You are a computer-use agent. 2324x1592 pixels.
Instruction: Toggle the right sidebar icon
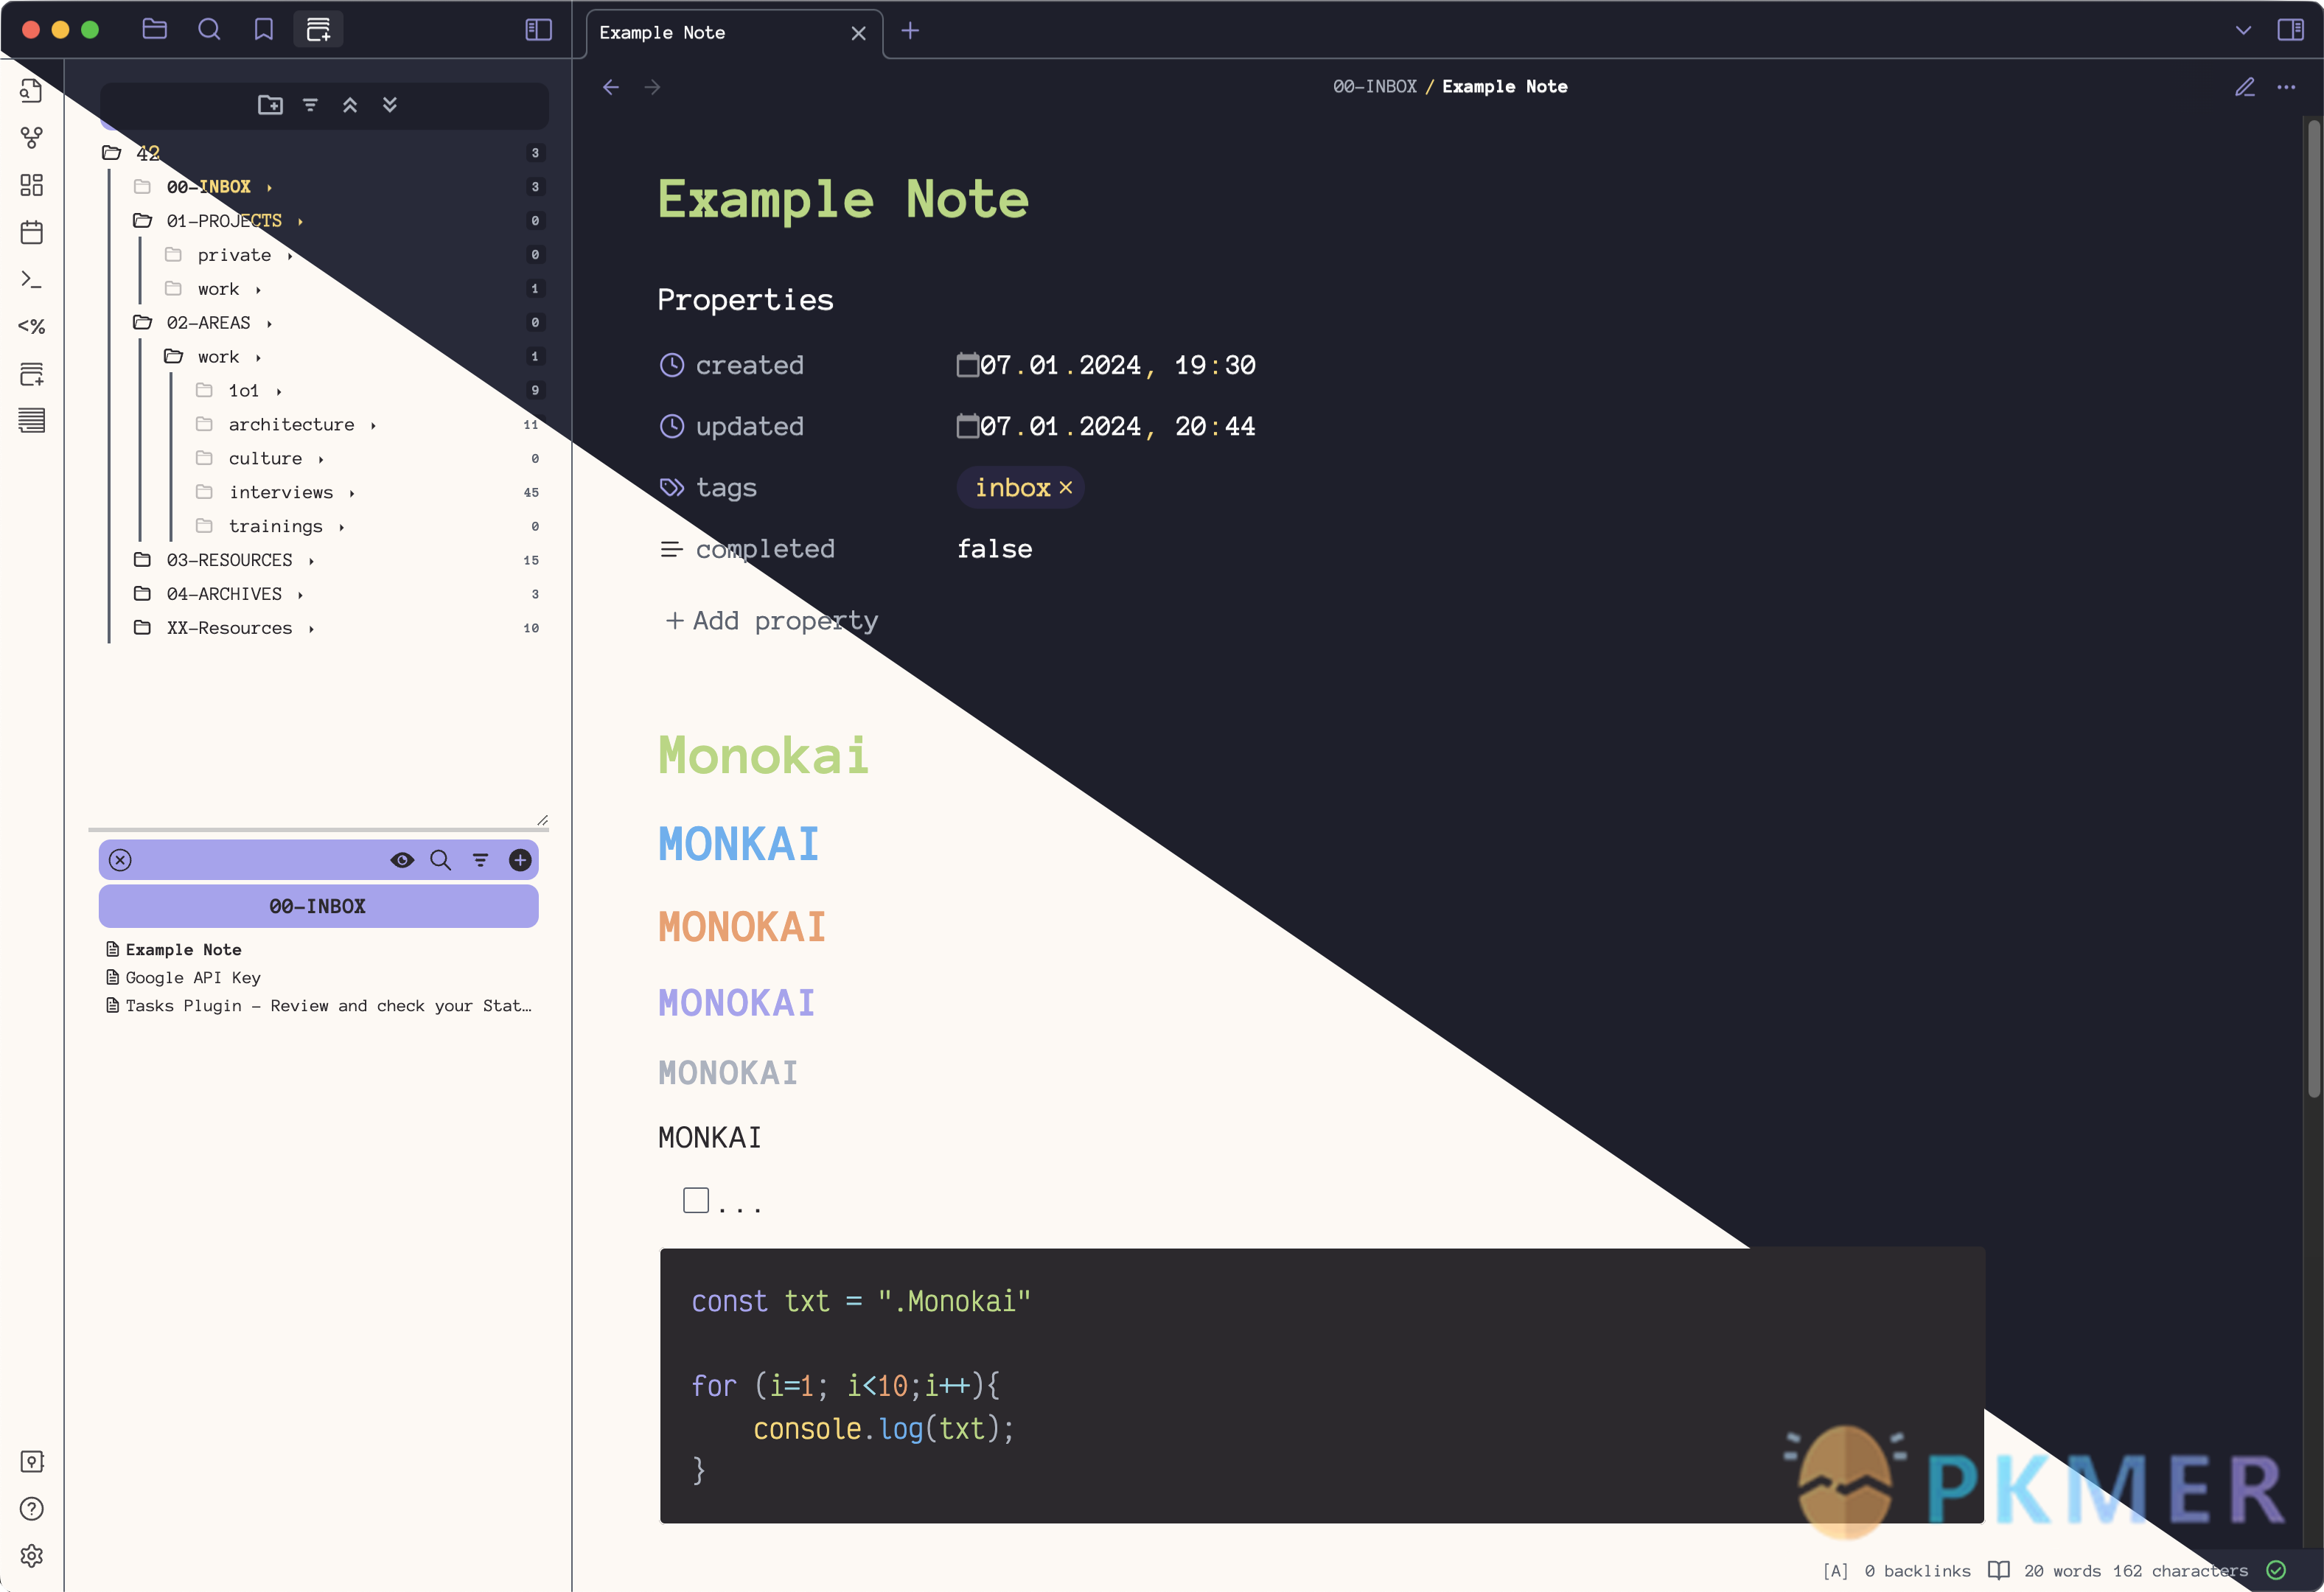2290,30
